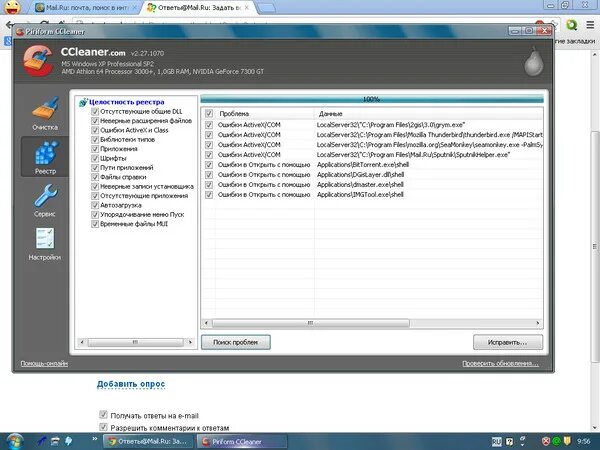Image resolution: width=600 pixels, height=450 pixels.
Task: Toggle the Шрифты checkbox
Action: click(95, 158)
